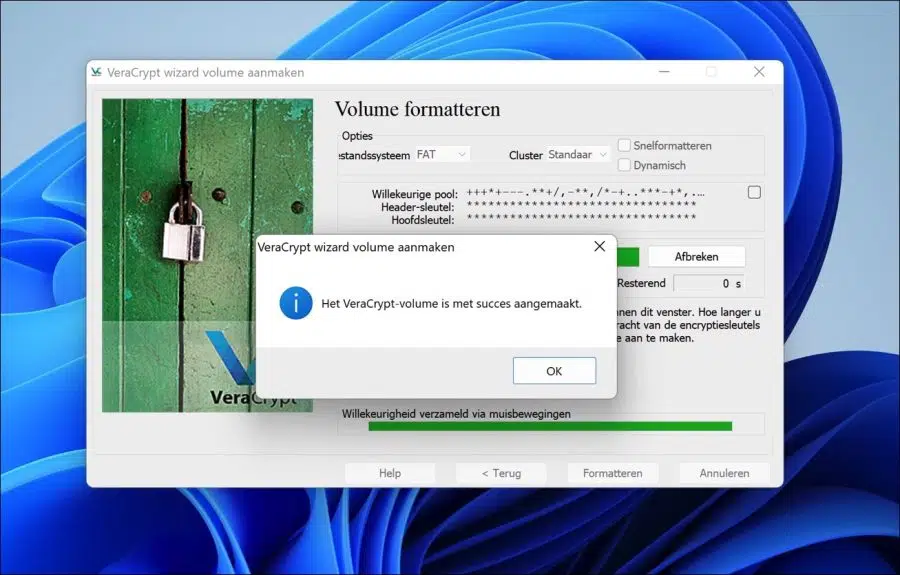The width and height of the screenshot is (900, 575).
Task: Click the Header-sleutel asterisk value
Action: pos(581,205)
